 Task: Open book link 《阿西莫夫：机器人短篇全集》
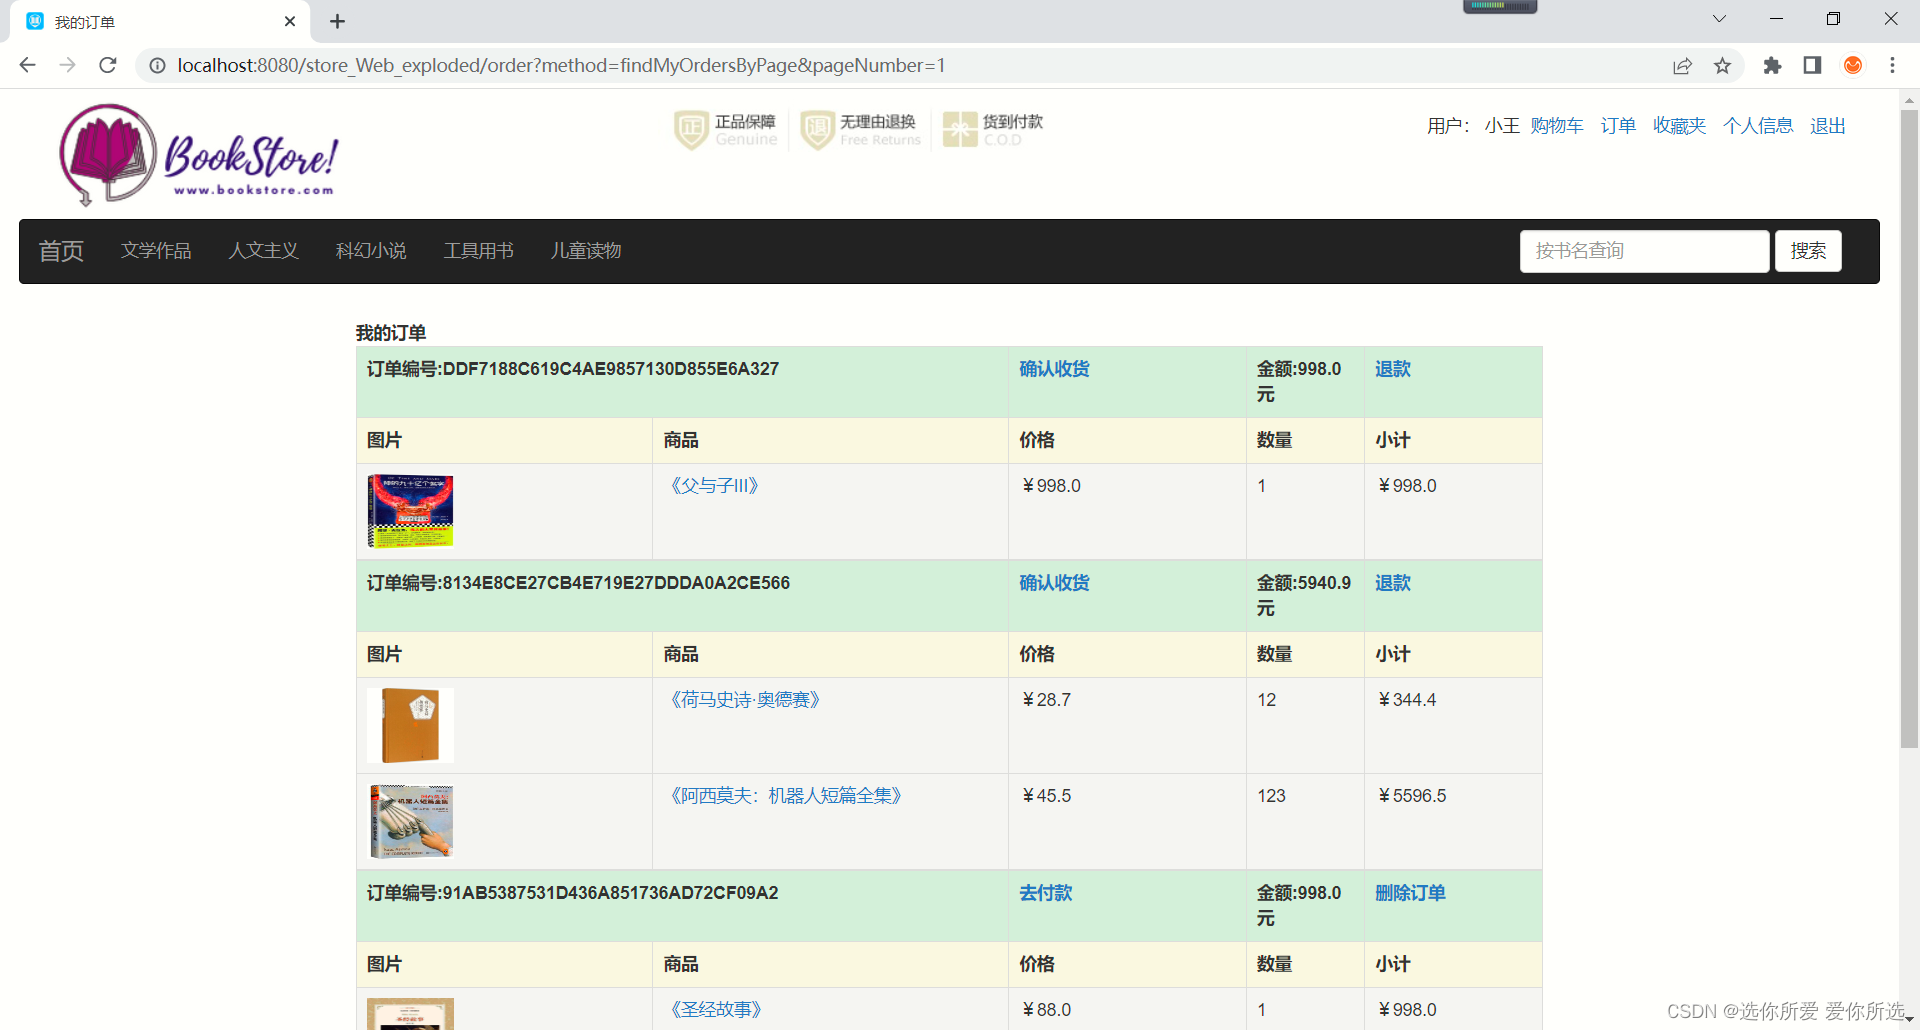[x=786, y=796]
